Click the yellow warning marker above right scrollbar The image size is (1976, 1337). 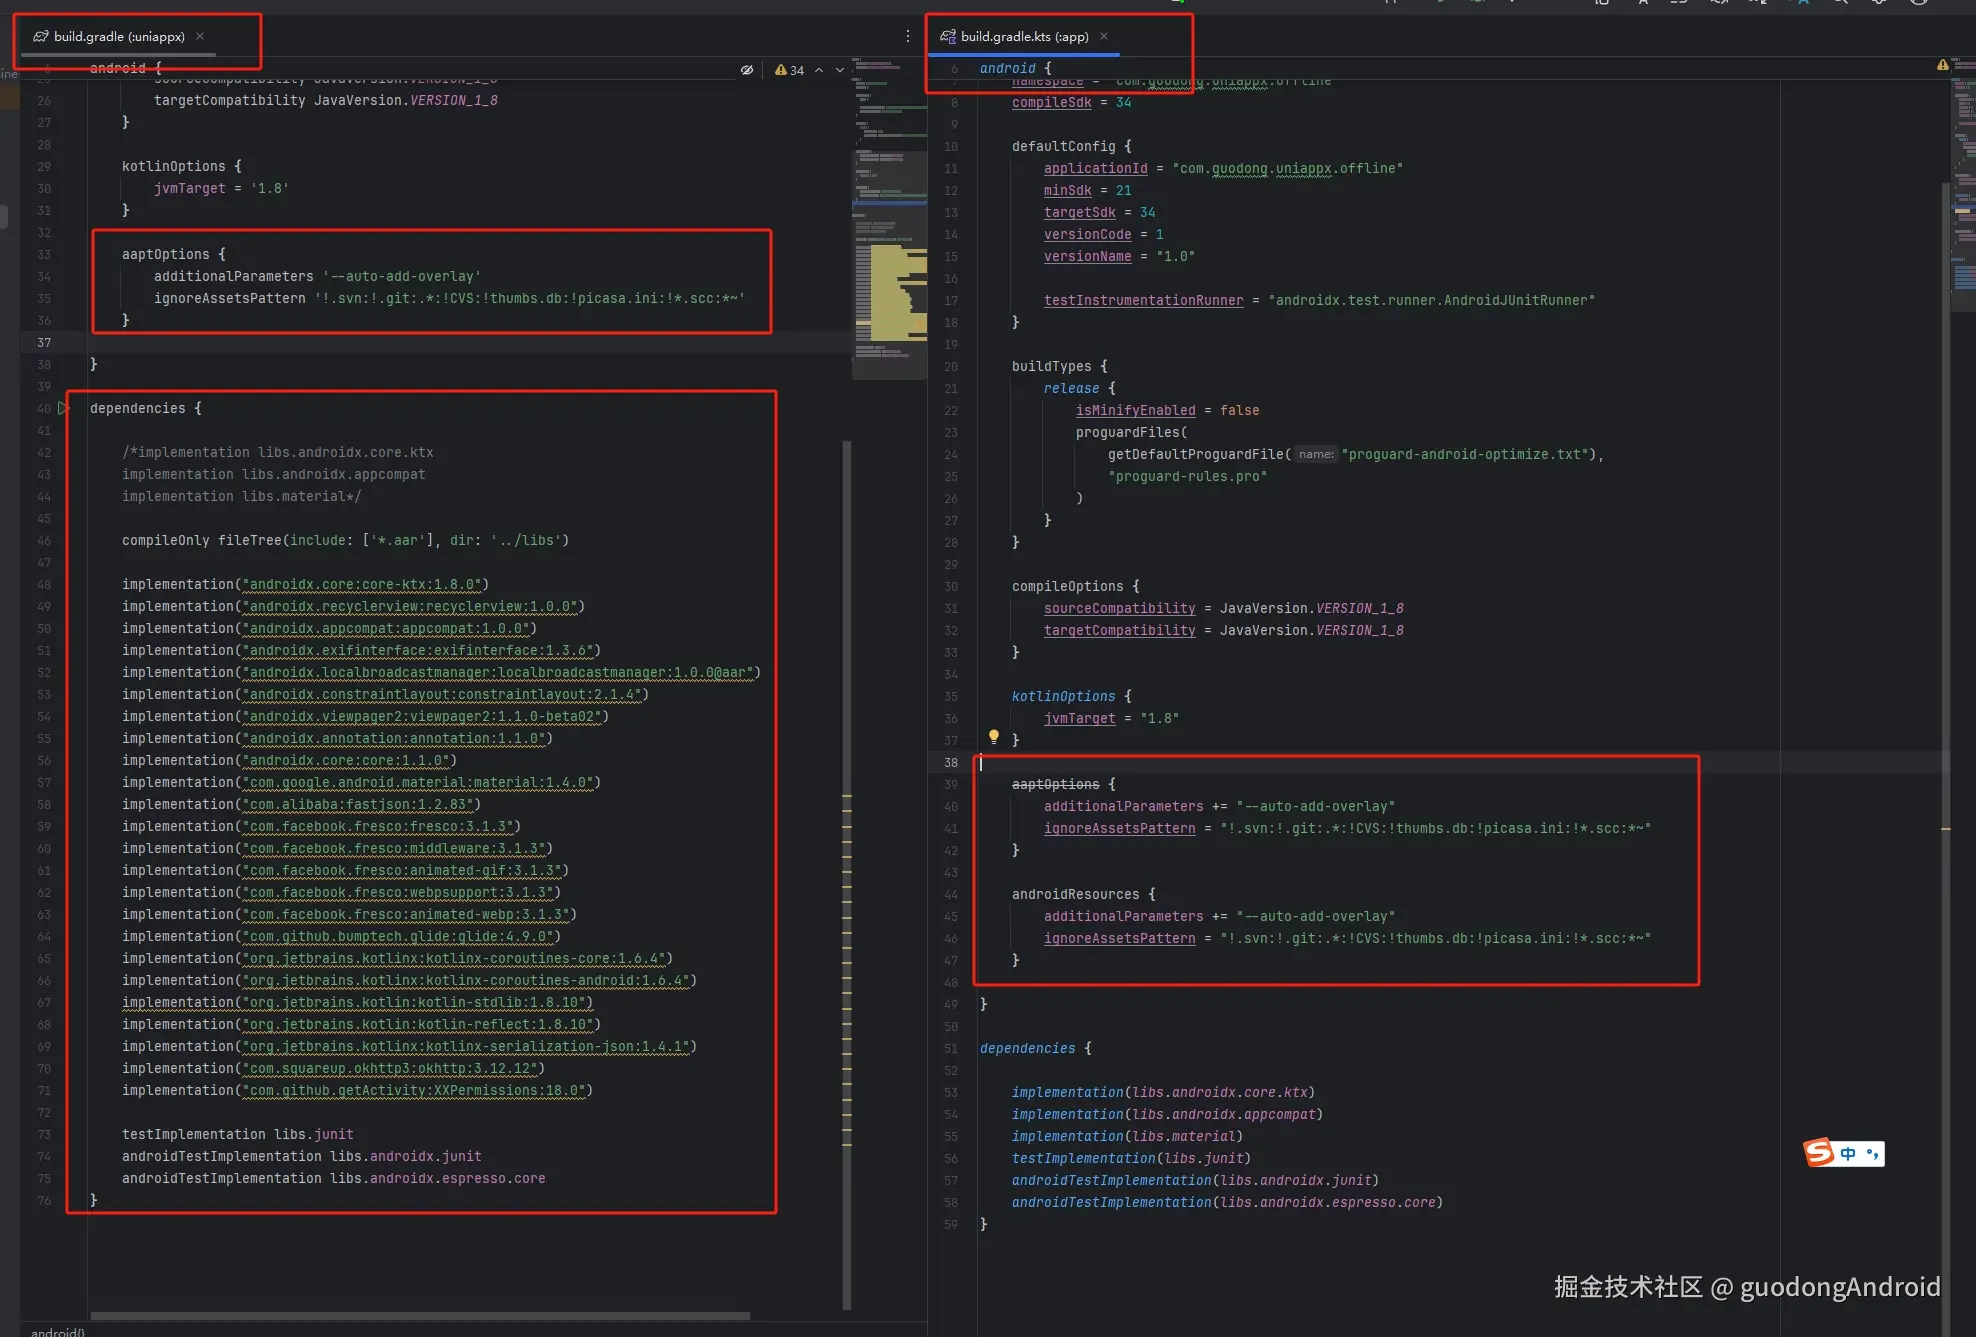click(1943, 63)
